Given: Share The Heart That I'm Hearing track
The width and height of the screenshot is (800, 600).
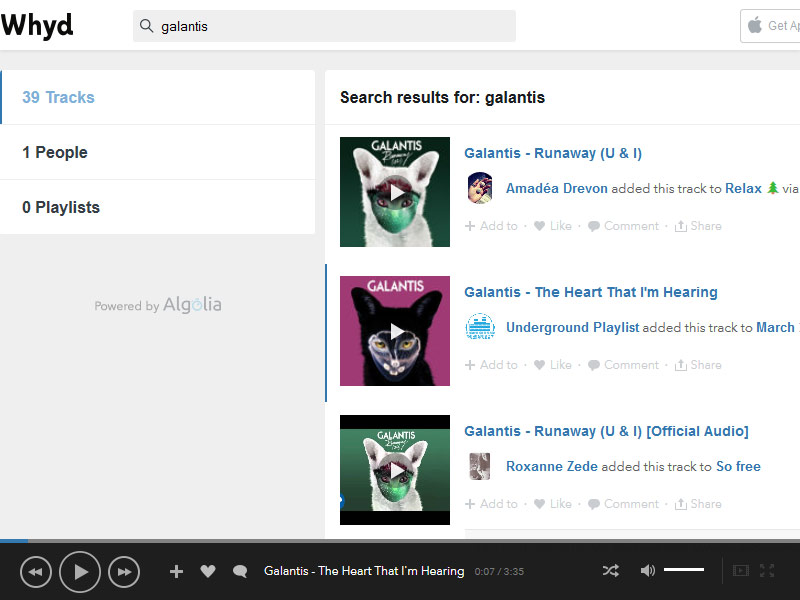Looking at the screenshot, I should coord(697,364).
